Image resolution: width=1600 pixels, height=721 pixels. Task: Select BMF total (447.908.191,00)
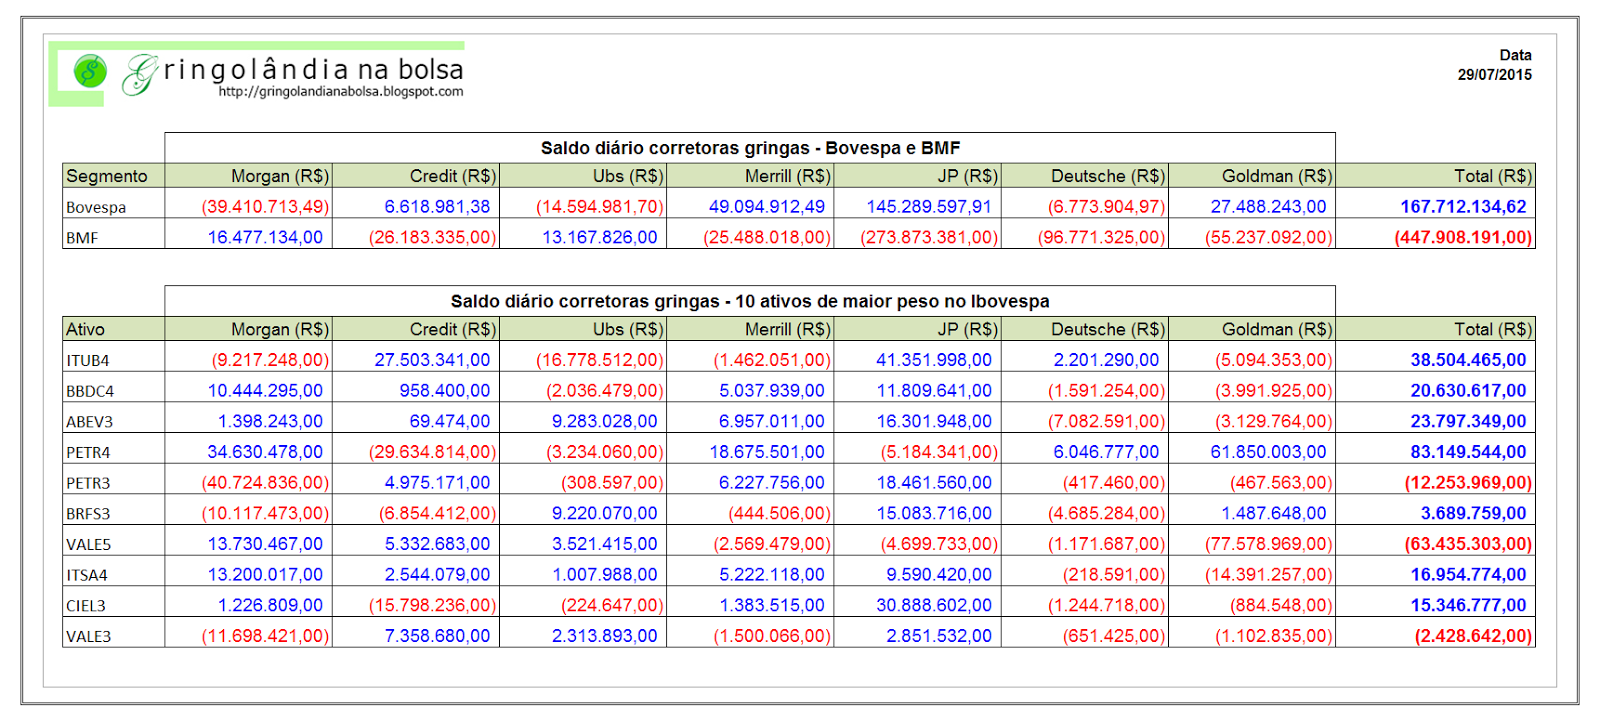tap(1464, 238)
